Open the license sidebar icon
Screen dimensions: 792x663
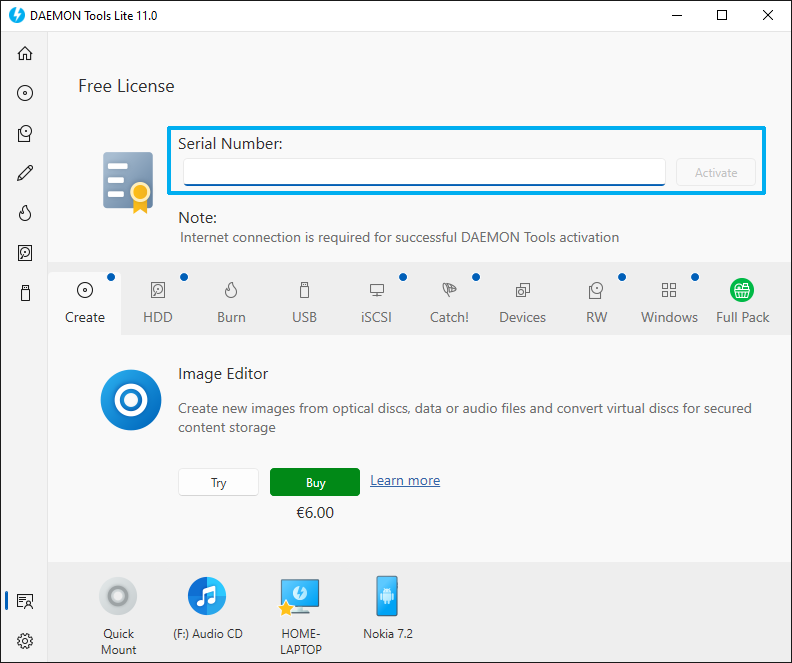pyautogui.click(x=25, y=601)
